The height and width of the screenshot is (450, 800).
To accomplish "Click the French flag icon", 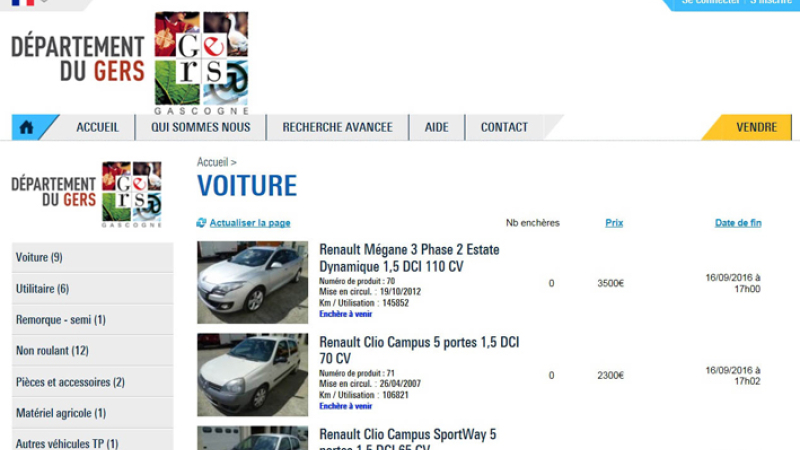I will 23,3.
